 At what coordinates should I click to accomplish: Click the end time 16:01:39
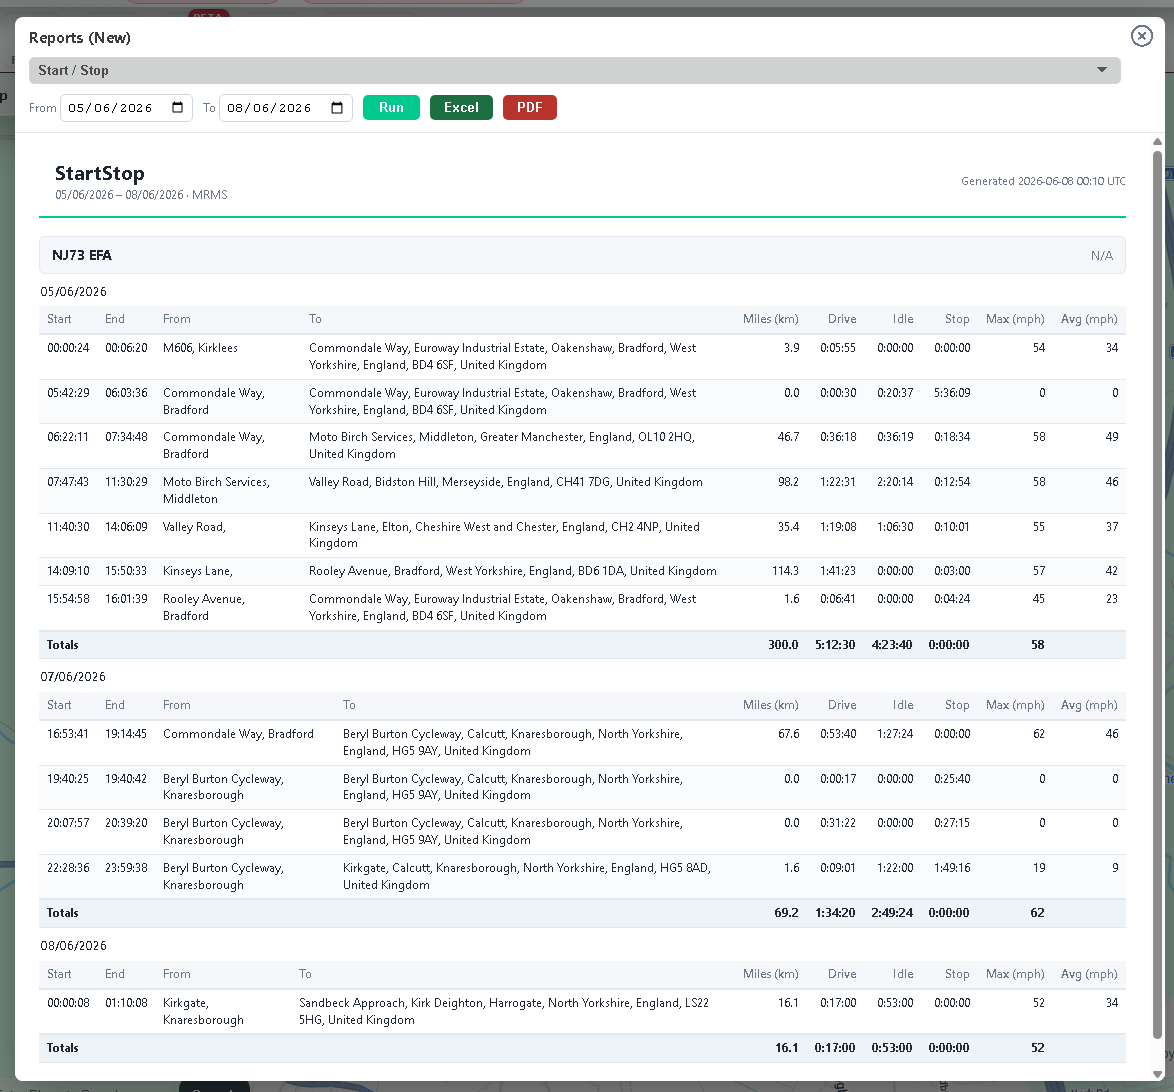click(x=127, y=599)
